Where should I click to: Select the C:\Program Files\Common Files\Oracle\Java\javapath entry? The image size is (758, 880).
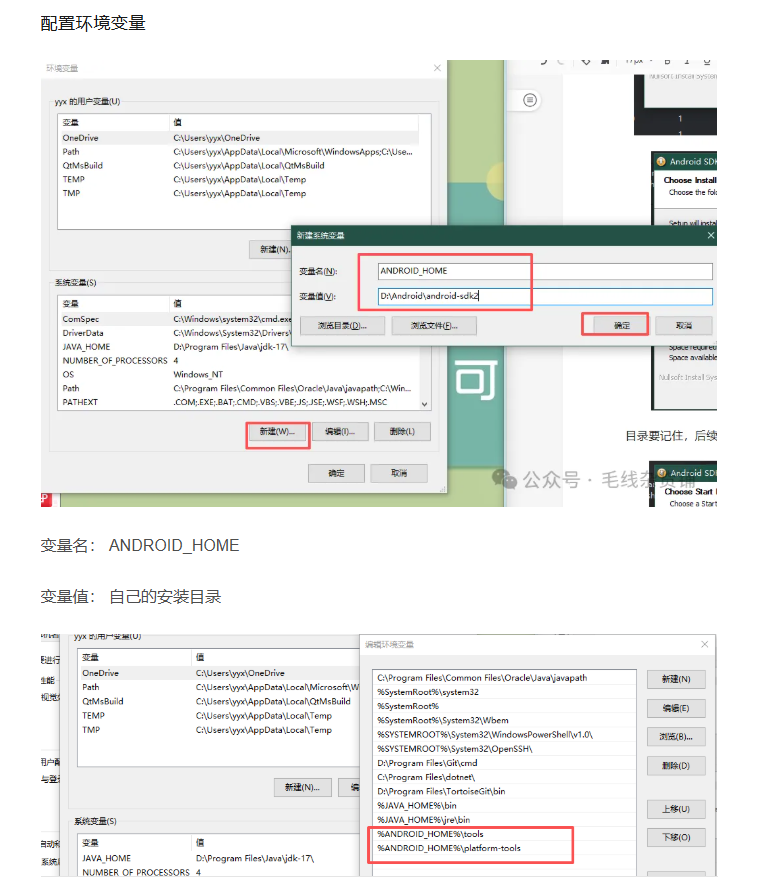tap(504, 678)
